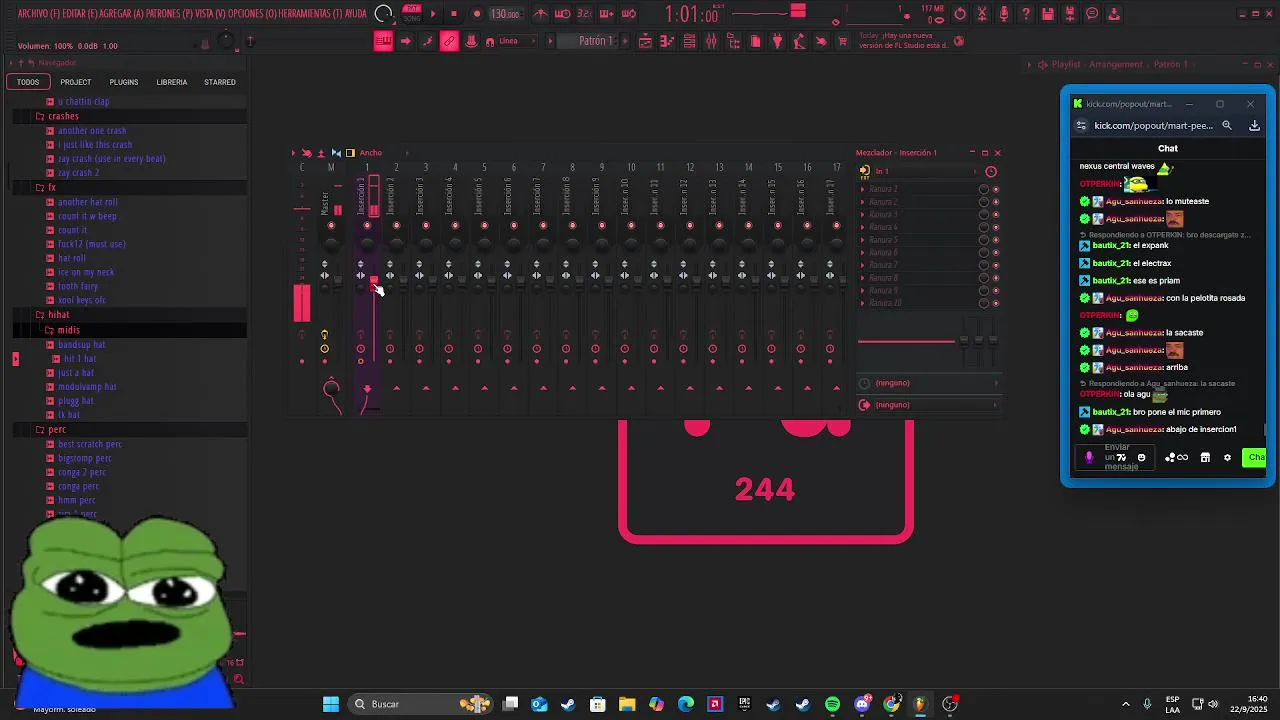
Task: Click the undo history icon in toolbar
Action: (960, 14)
